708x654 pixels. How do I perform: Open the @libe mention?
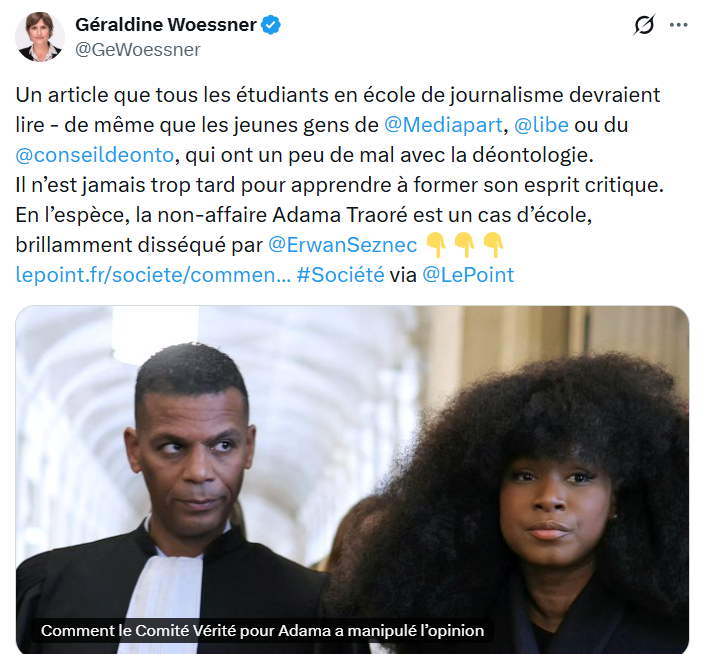pyautogui.click(x=541, y=125)
